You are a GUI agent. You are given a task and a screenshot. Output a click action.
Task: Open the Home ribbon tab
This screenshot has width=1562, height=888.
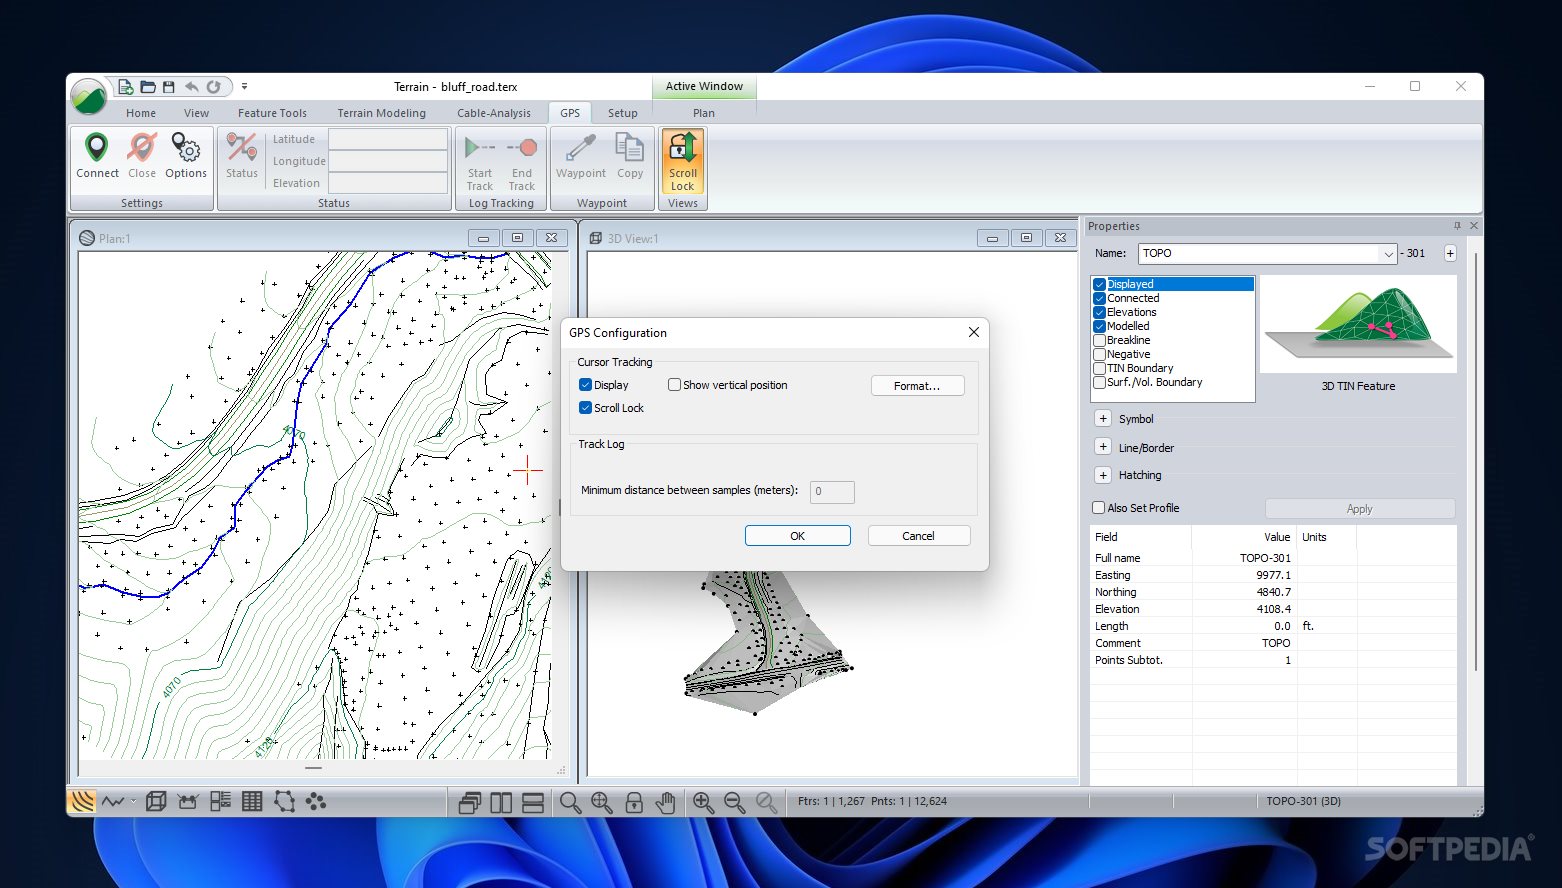click(141, 113)
